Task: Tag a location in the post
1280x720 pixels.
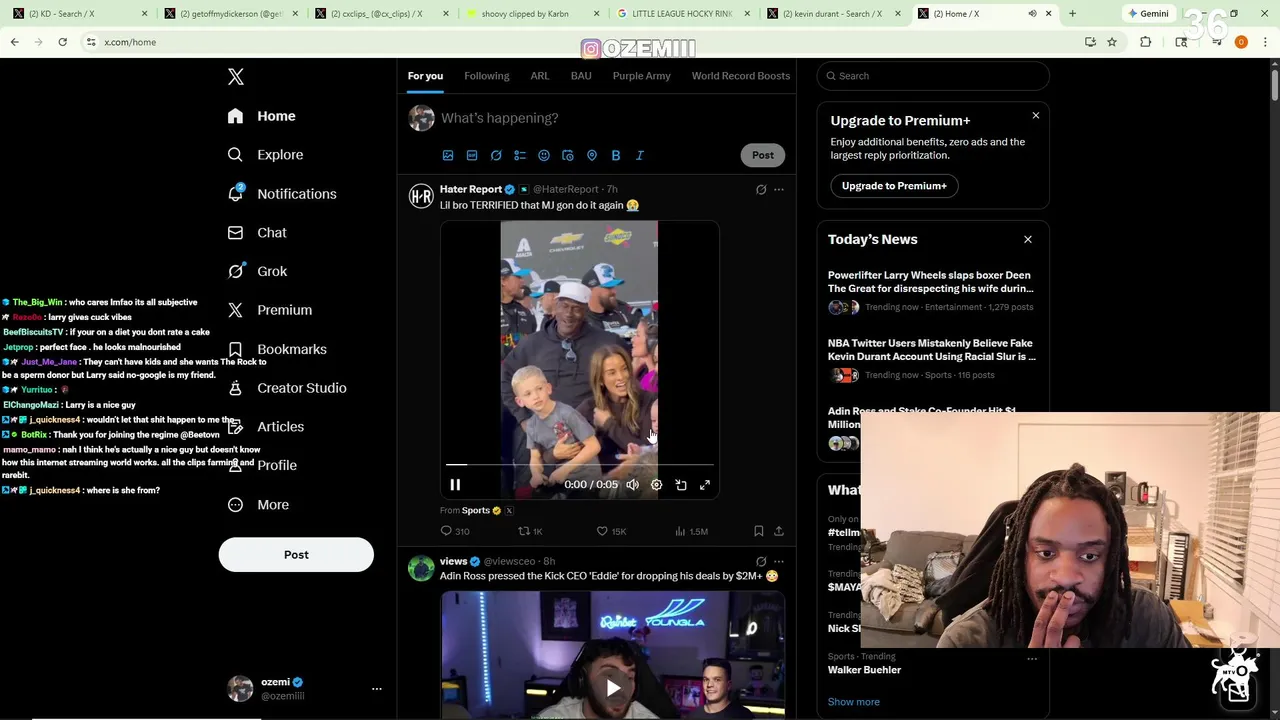Action: [592, 155]
